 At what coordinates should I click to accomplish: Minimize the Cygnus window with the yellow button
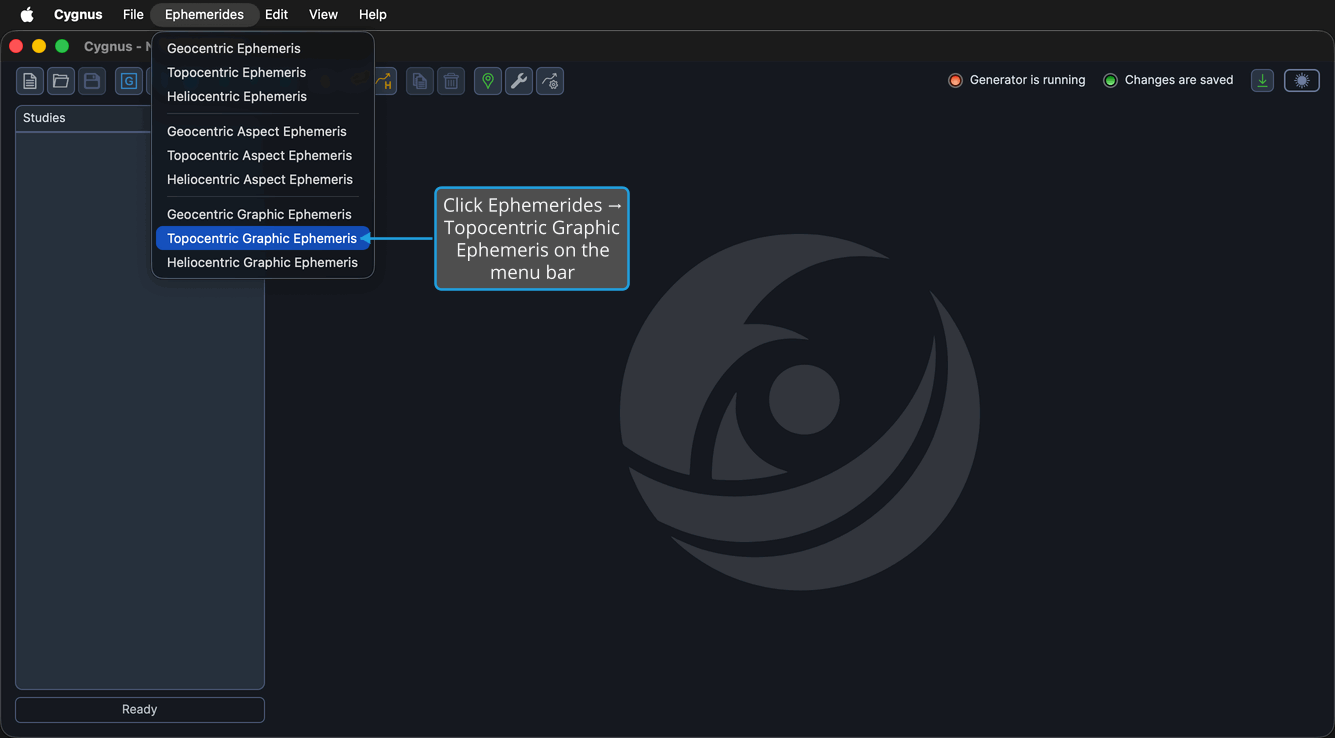[x=39, y=46]
